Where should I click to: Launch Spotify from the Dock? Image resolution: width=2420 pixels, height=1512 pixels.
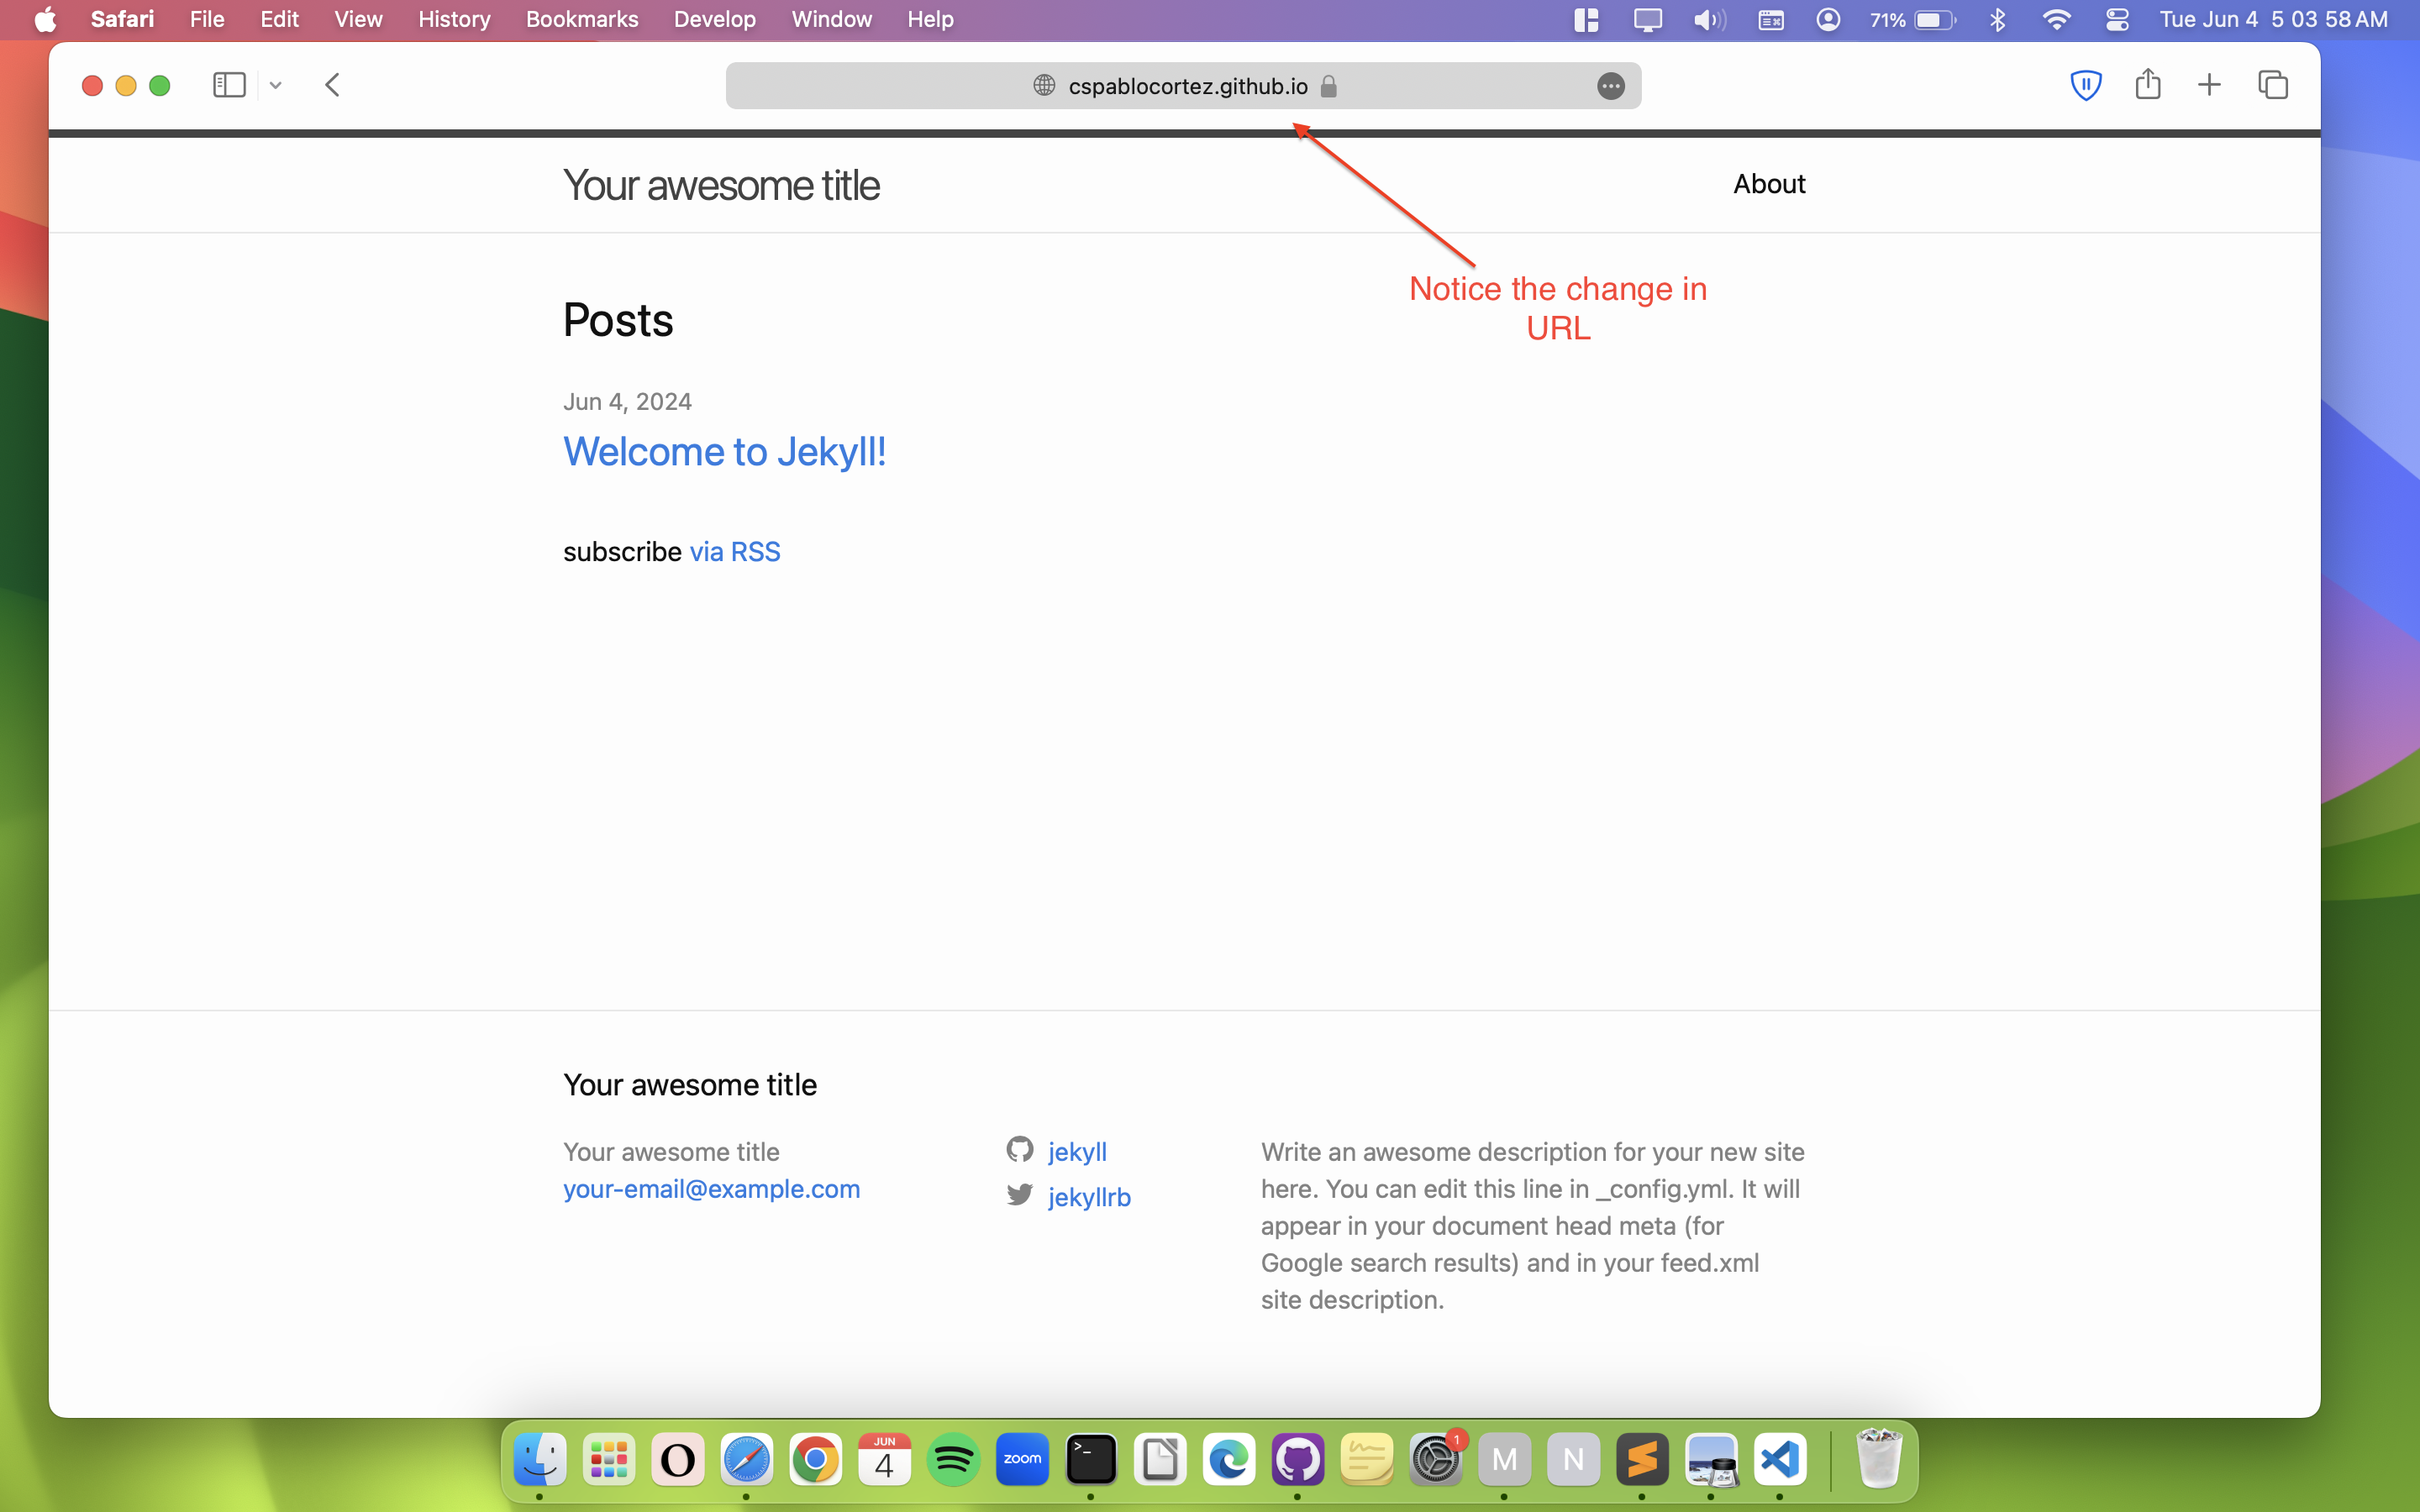click(x=953, y=1459)
